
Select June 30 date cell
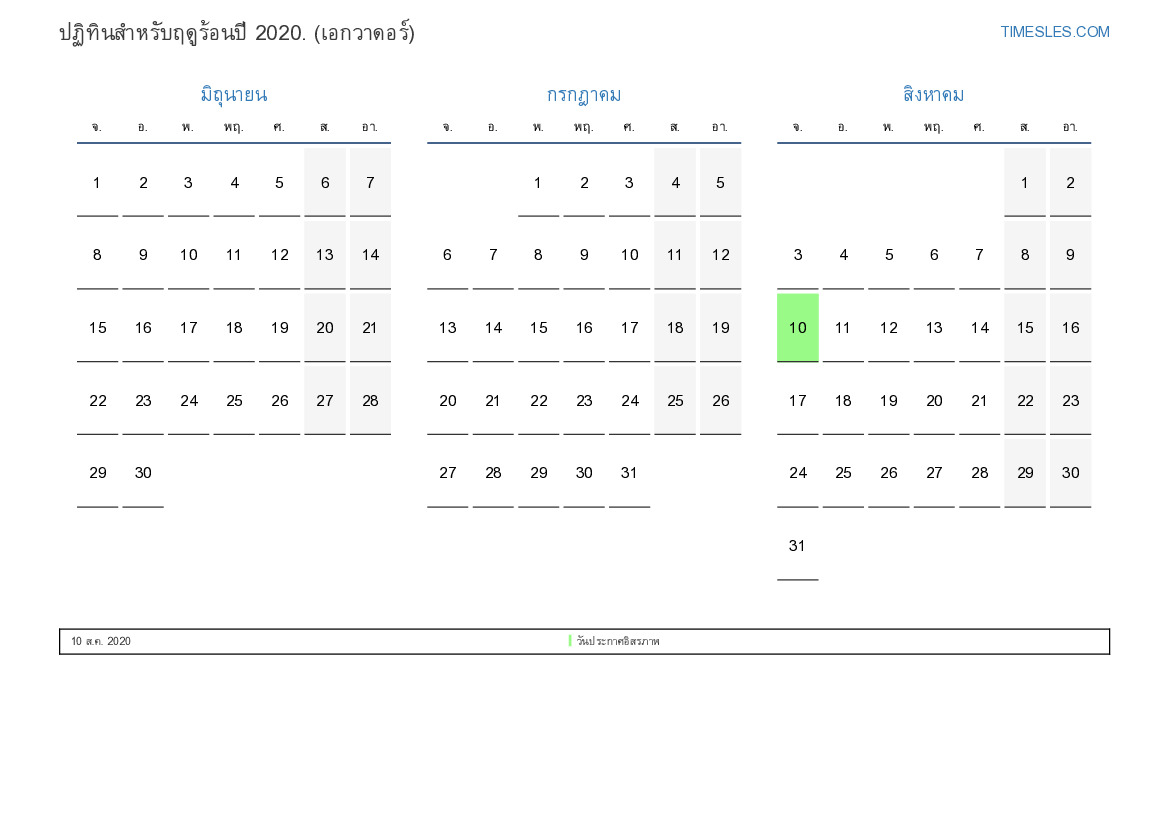pos(143,473)
